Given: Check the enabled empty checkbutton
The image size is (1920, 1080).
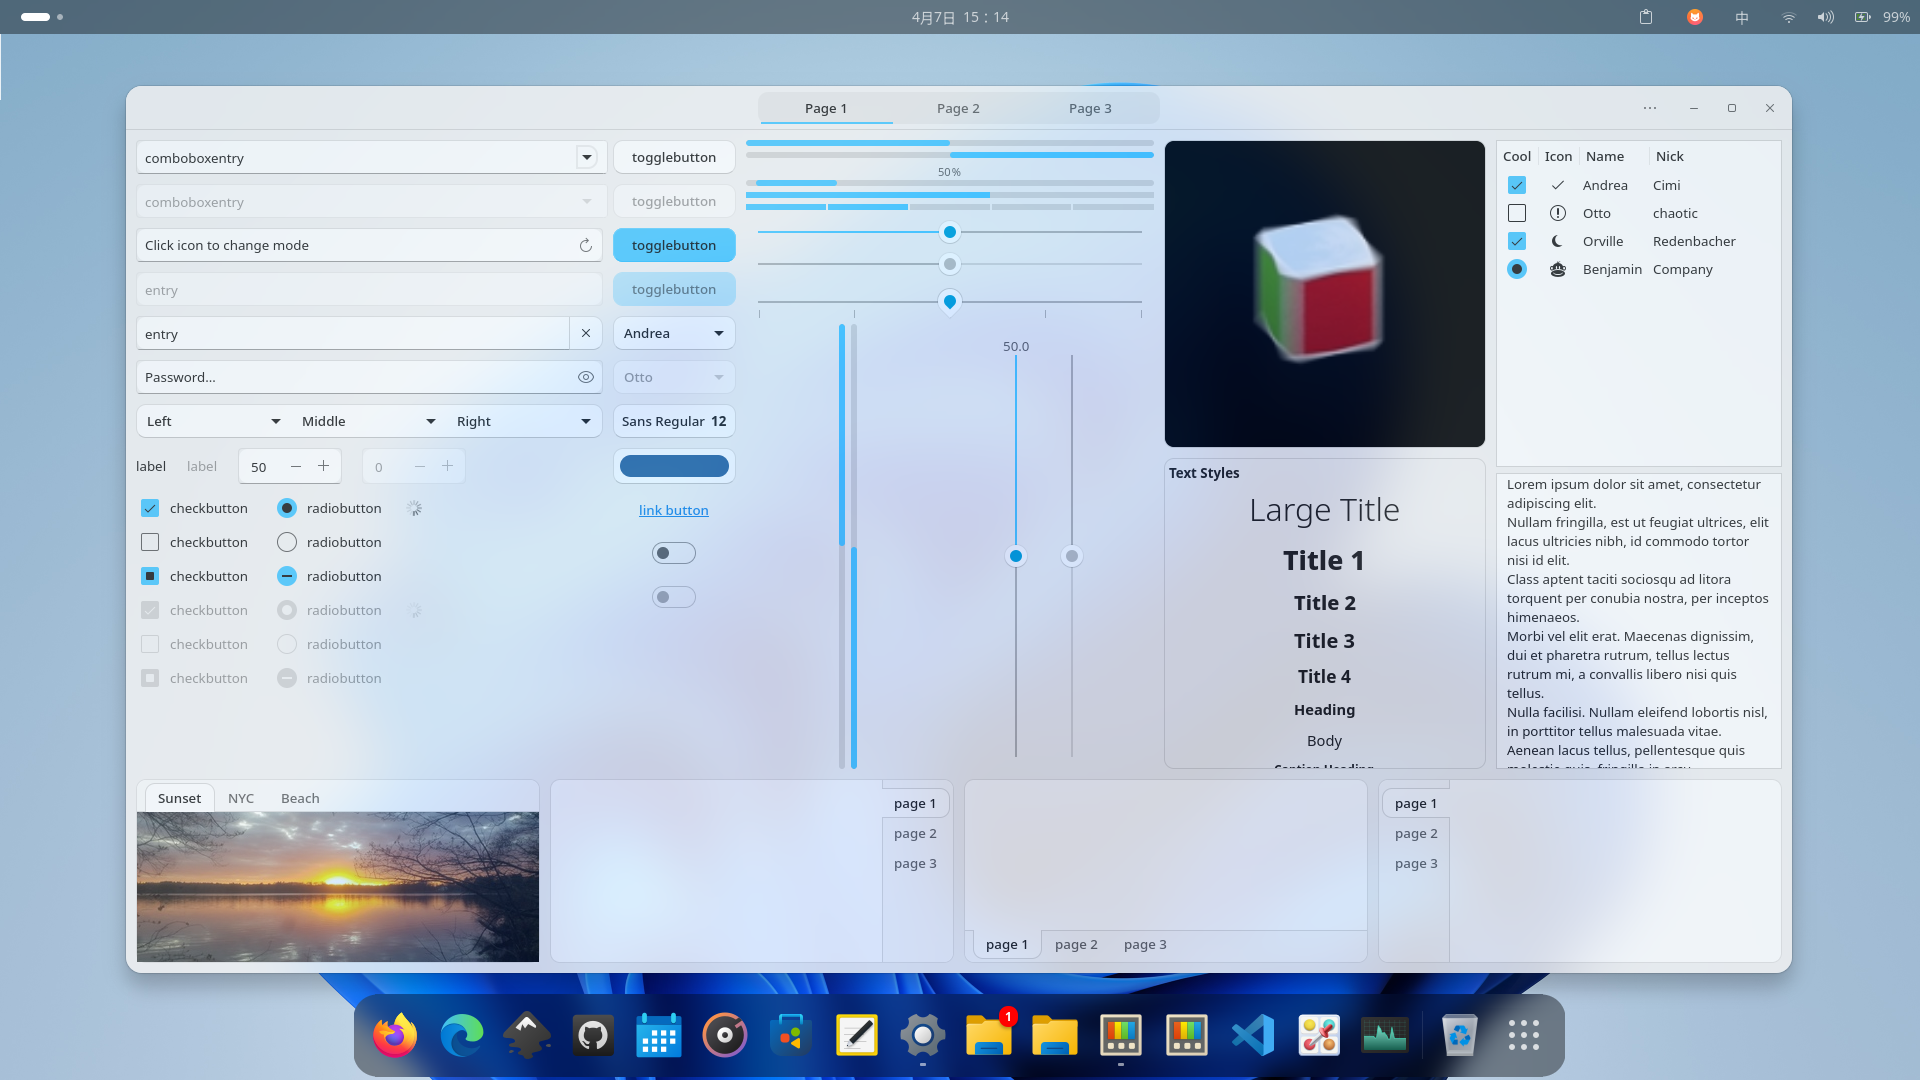Looking at the screenshot, I should tap(150, 542).
